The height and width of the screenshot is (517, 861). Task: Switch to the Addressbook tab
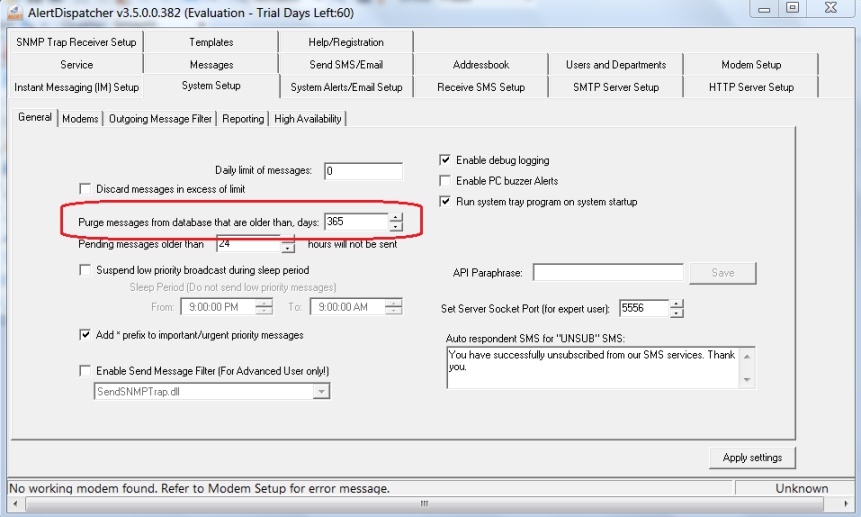pos(481,65)
